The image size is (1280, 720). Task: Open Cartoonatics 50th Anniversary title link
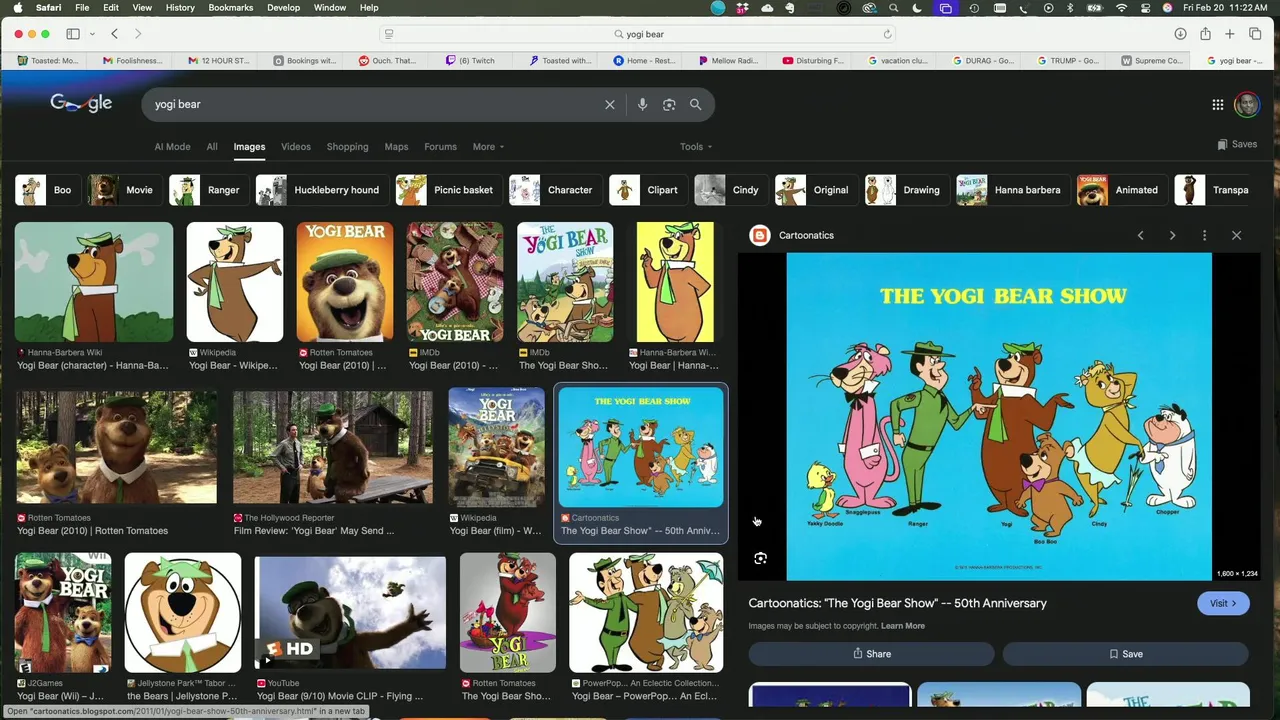coord(897,603)
